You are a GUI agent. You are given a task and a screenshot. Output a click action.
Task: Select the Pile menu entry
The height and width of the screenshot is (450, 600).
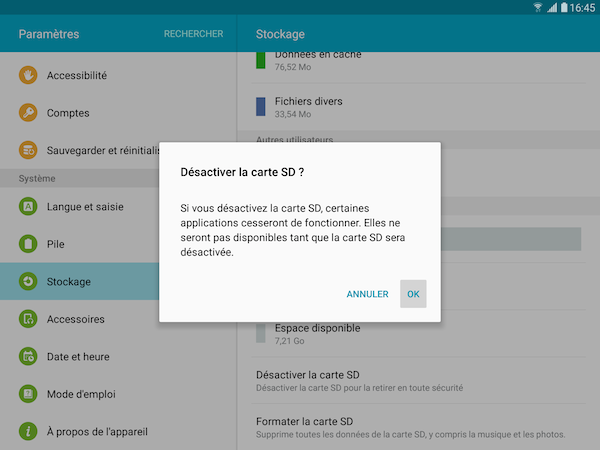[80, 244]
